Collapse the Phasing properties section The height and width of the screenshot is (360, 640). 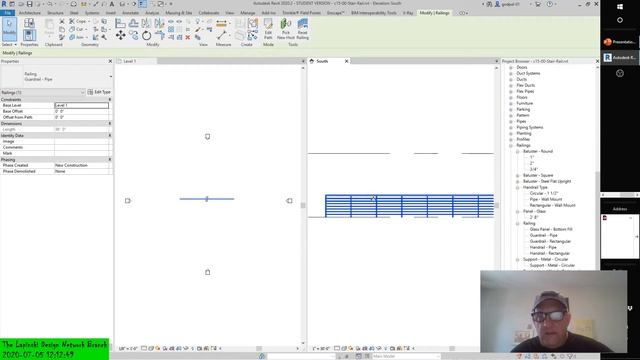(x=109, y=160)
